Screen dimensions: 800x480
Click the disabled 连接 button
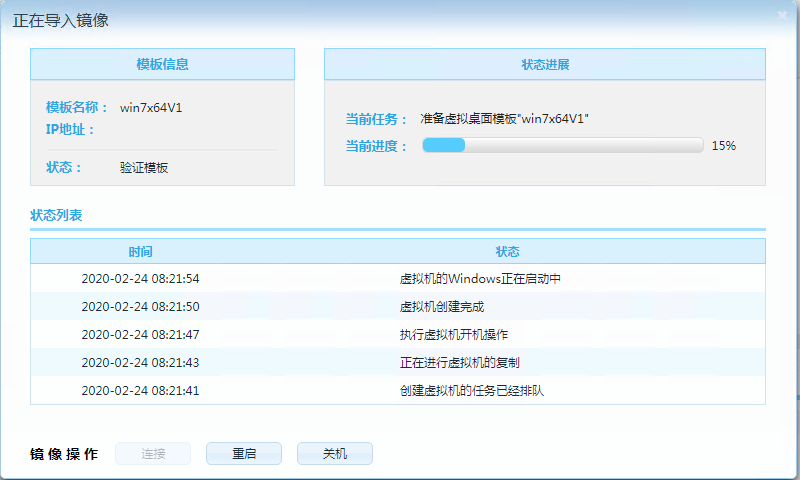click(x=153, y=453)
